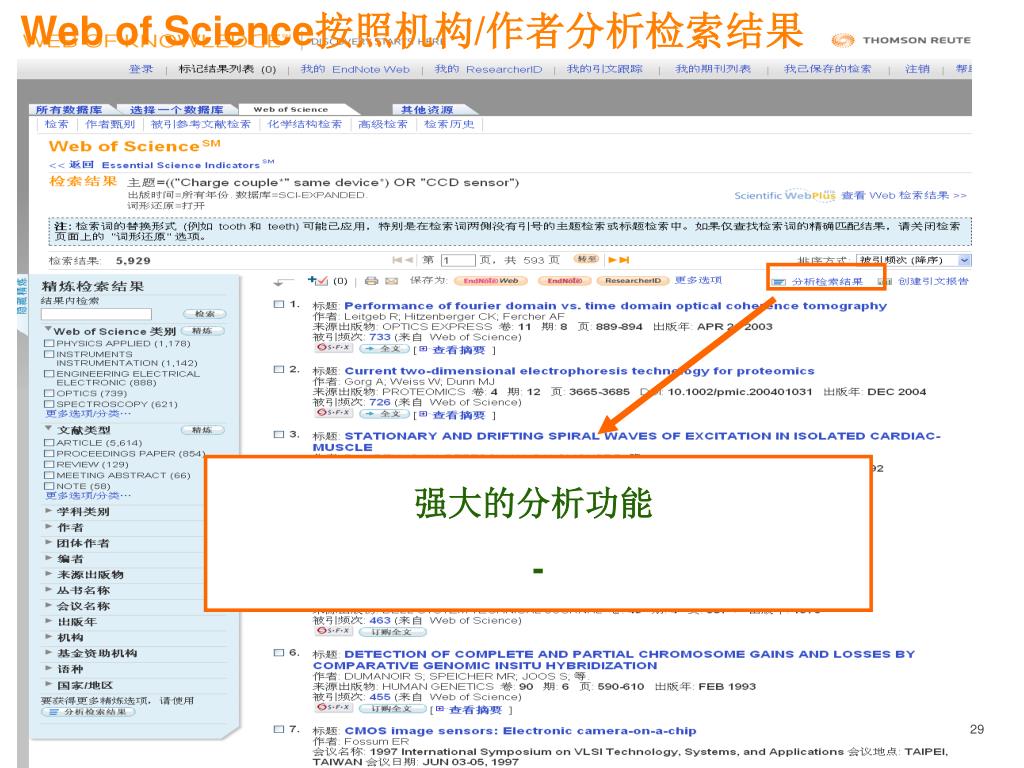Tick the OPTICS (739) checkbox
Viewport: 1024px width, 768px height.
[x=48, y=393]
